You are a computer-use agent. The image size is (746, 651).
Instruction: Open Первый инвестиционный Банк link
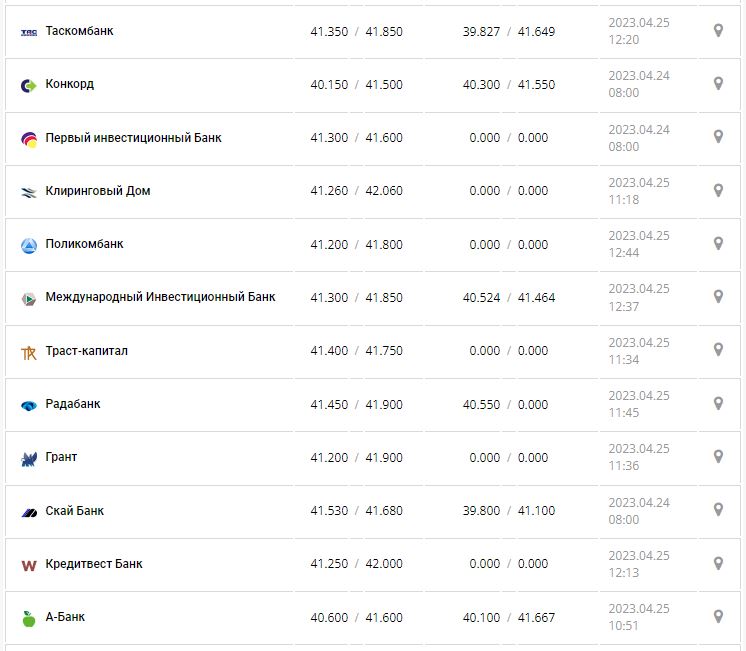click(x=133, y=137)
